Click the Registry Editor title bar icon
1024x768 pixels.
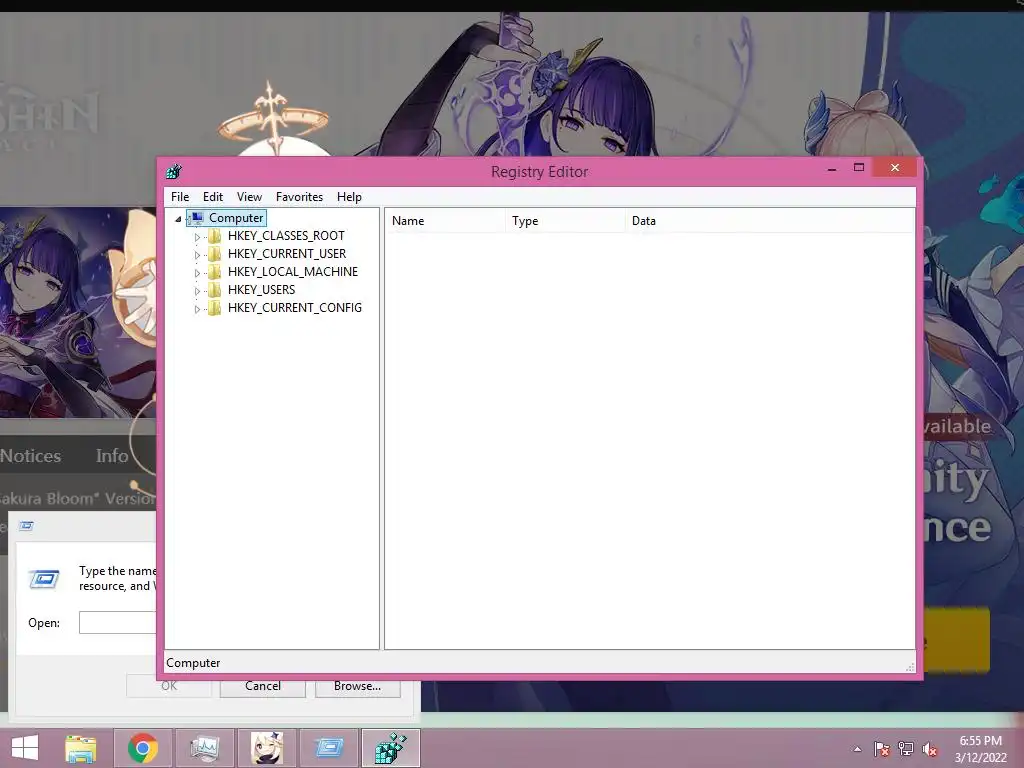coord(174,172)
